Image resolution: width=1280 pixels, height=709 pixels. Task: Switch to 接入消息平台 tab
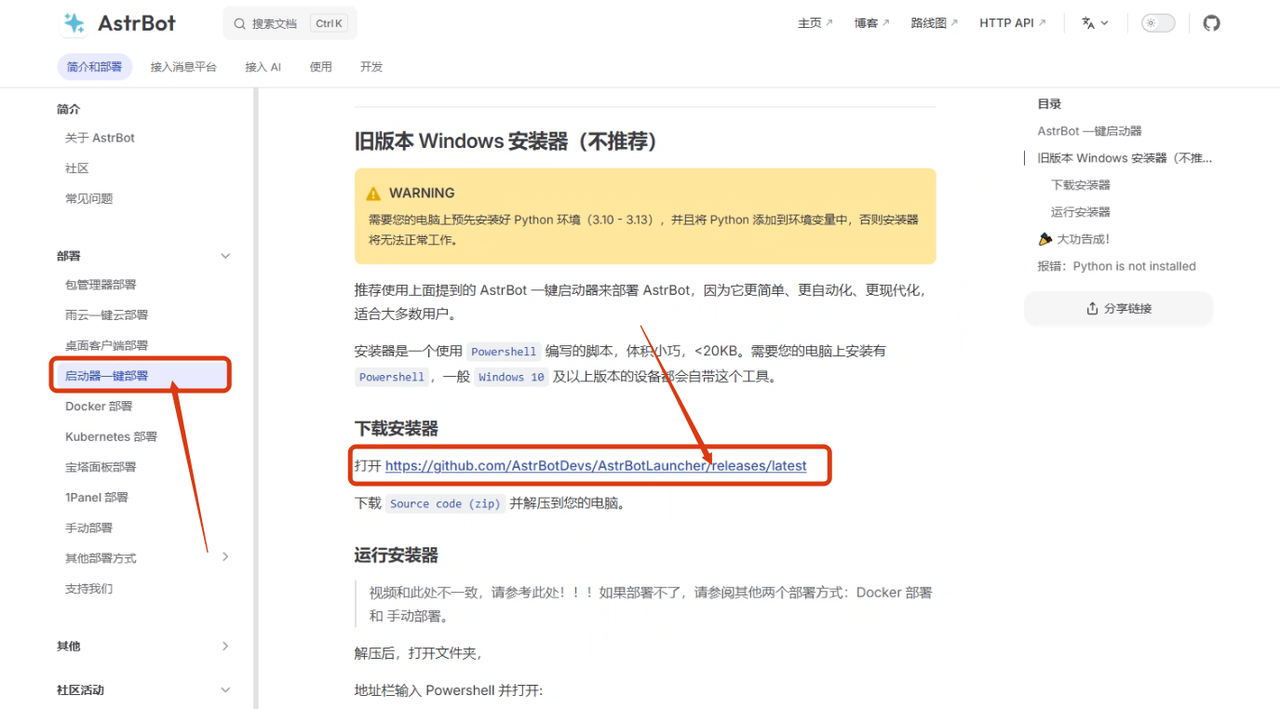[184, 67]
